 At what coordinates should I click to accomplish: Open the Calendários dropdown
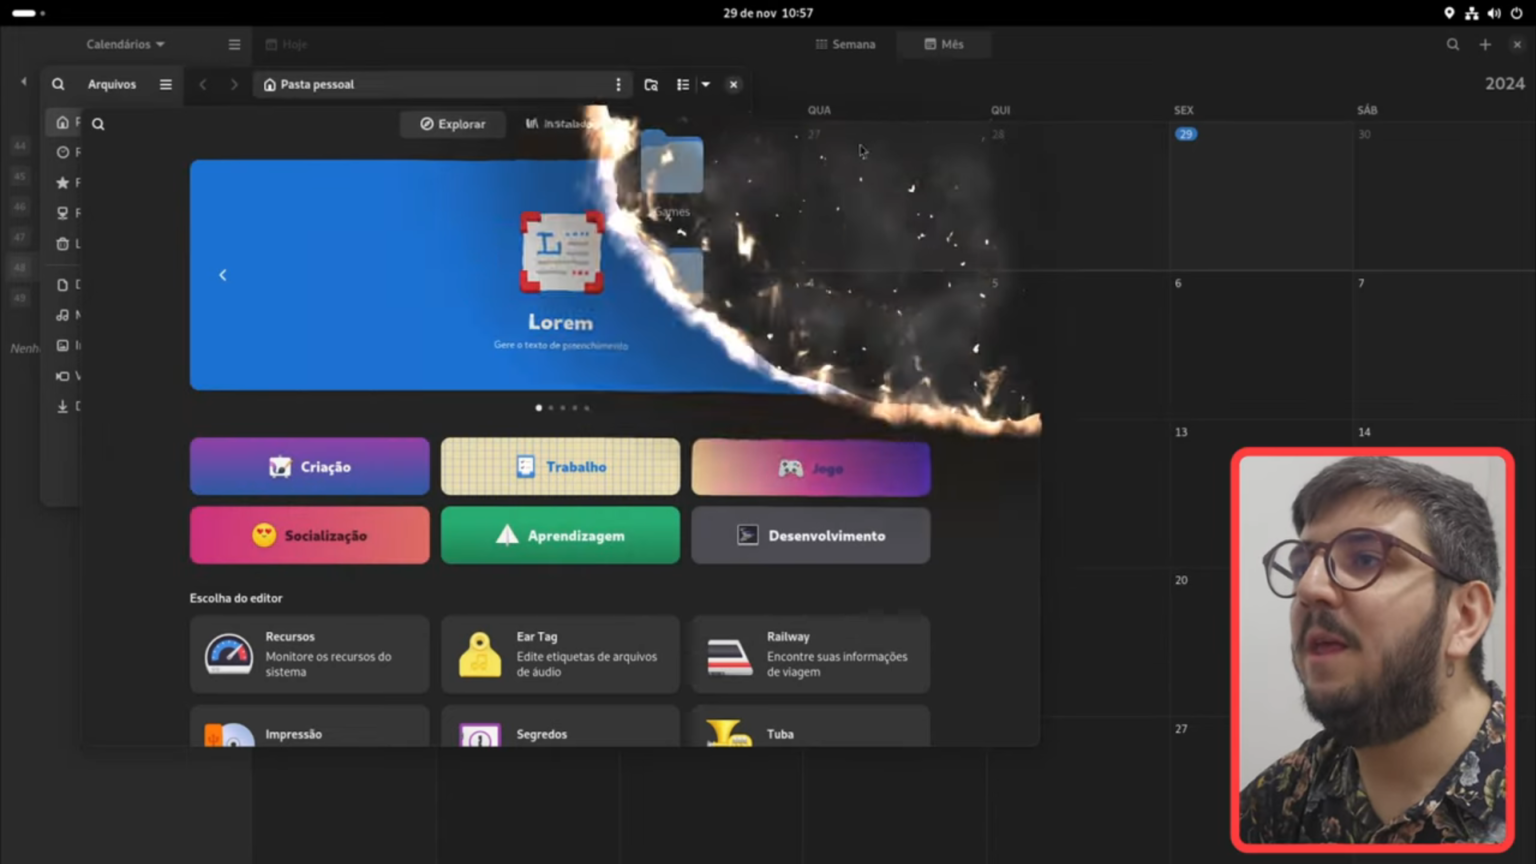(124, 44)
